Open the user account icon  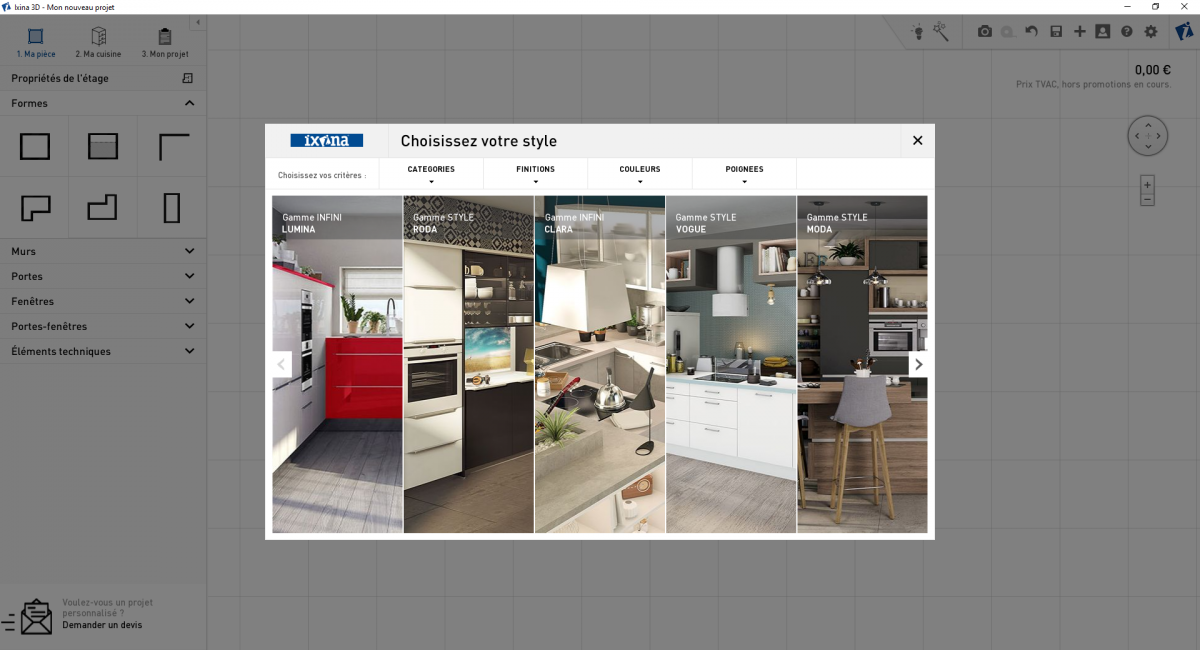coord(1103,32)
